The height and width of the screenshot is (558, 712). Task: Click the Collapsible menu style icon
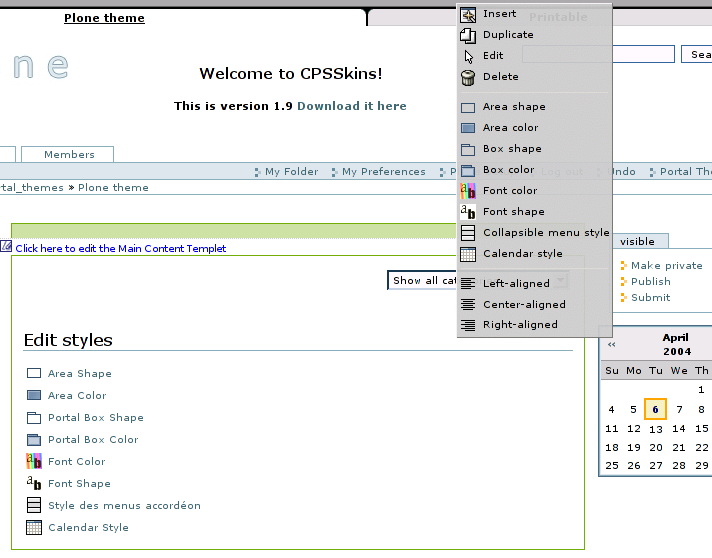click(x=468, y=233)
